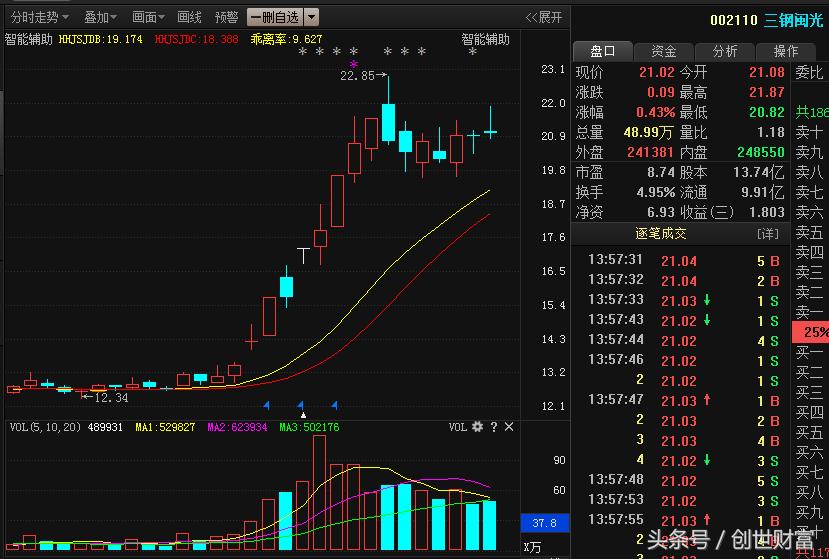Viewport: 829px width, 559px height.
Task: Expand the arrow next to 删自选
Action: coord(312,17)
